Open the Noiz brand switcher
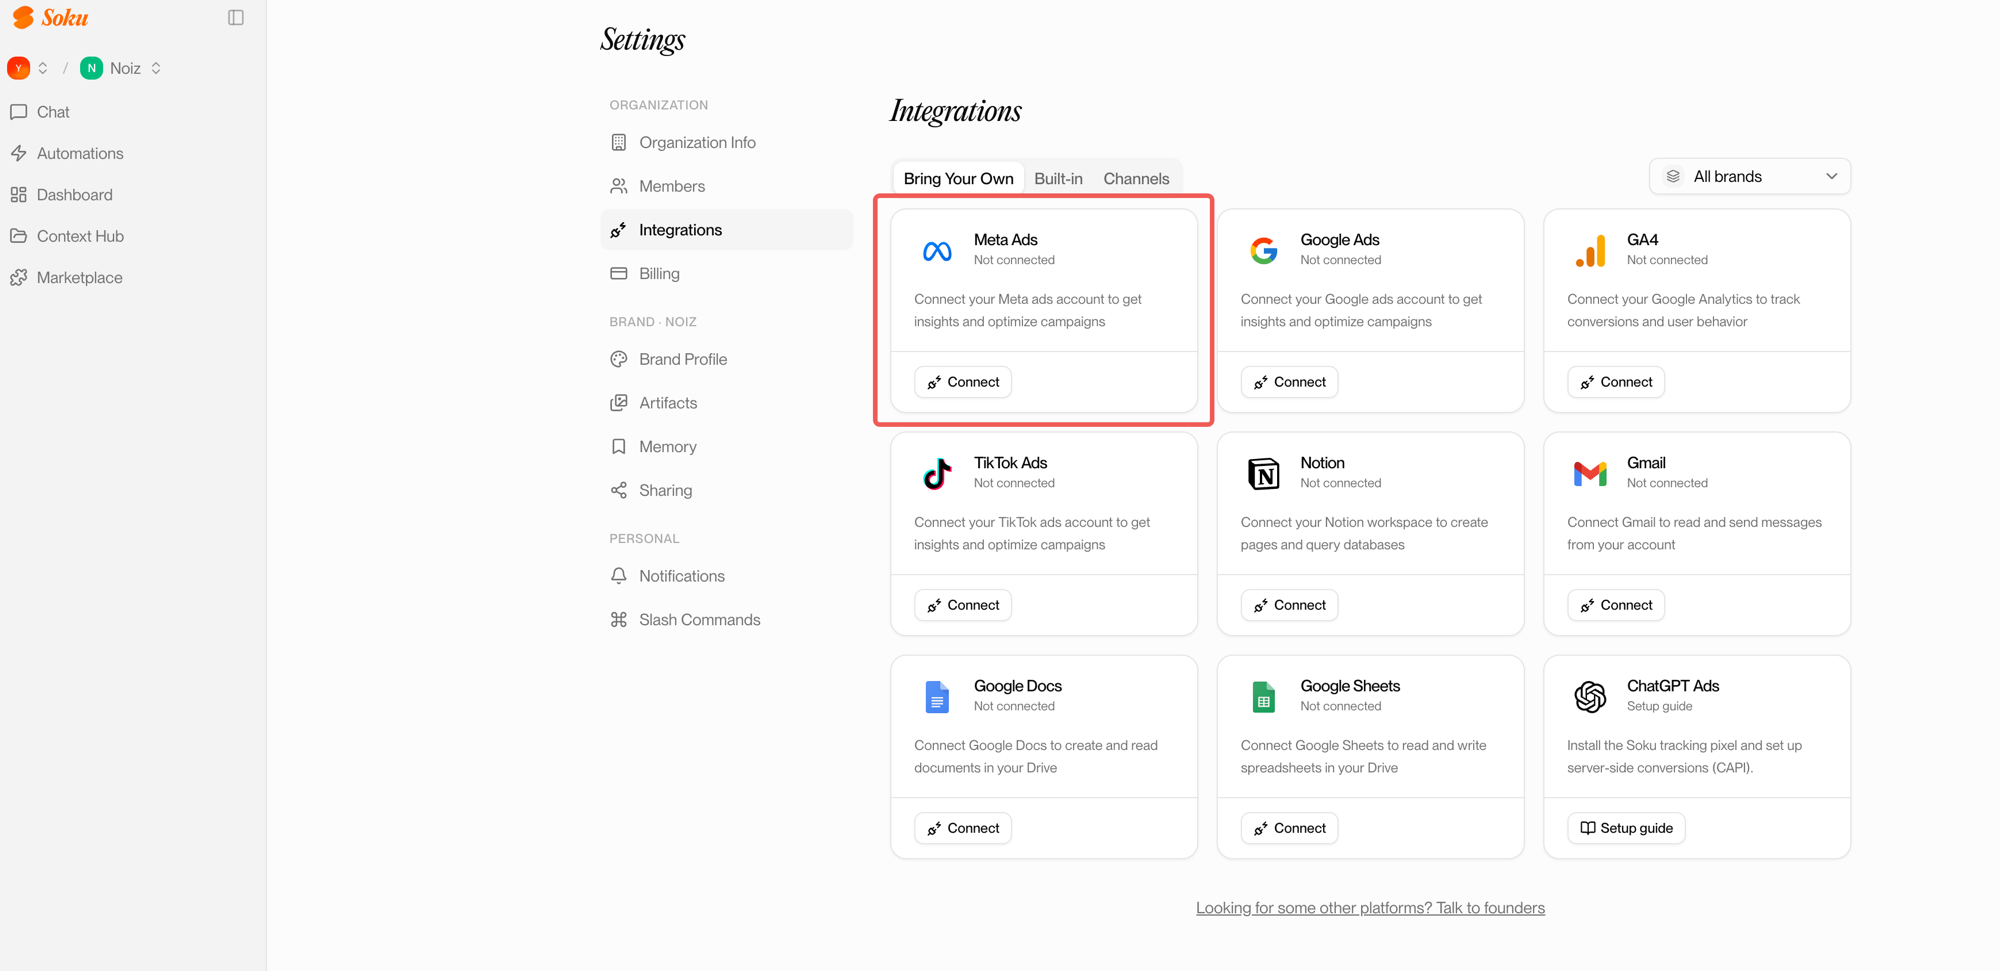Viewport: 2000px width, 971px height. 156,68
